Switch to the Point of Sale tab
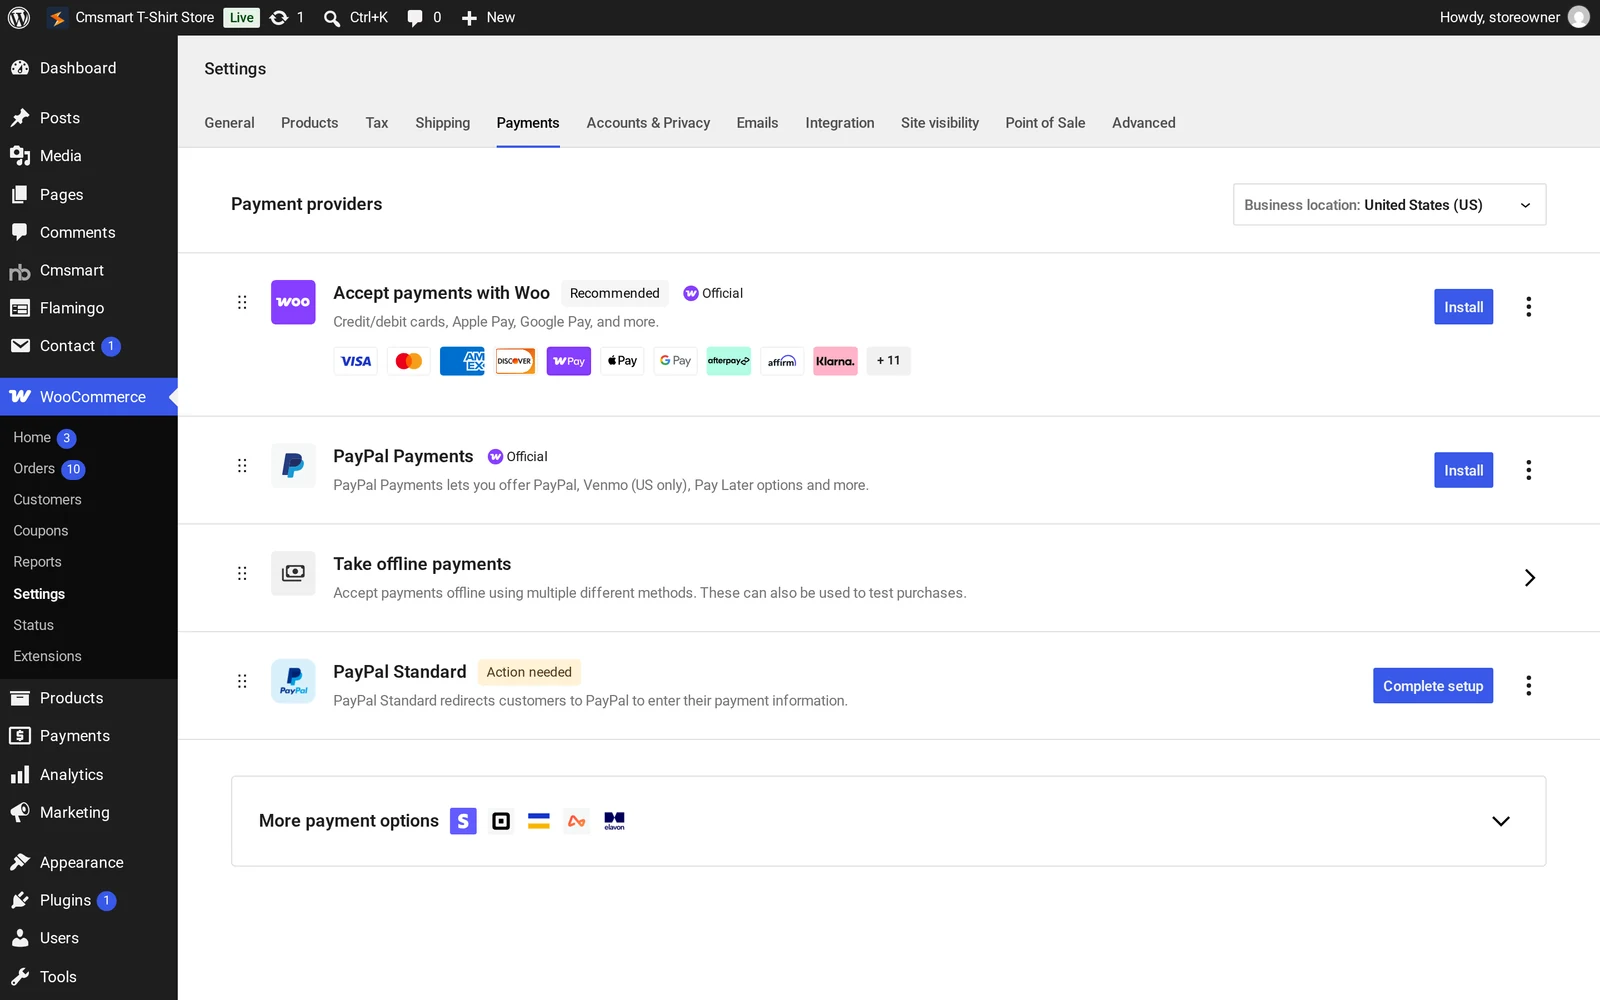The width and height of the screenshot is (1600, 1000). pos(1045,123)
